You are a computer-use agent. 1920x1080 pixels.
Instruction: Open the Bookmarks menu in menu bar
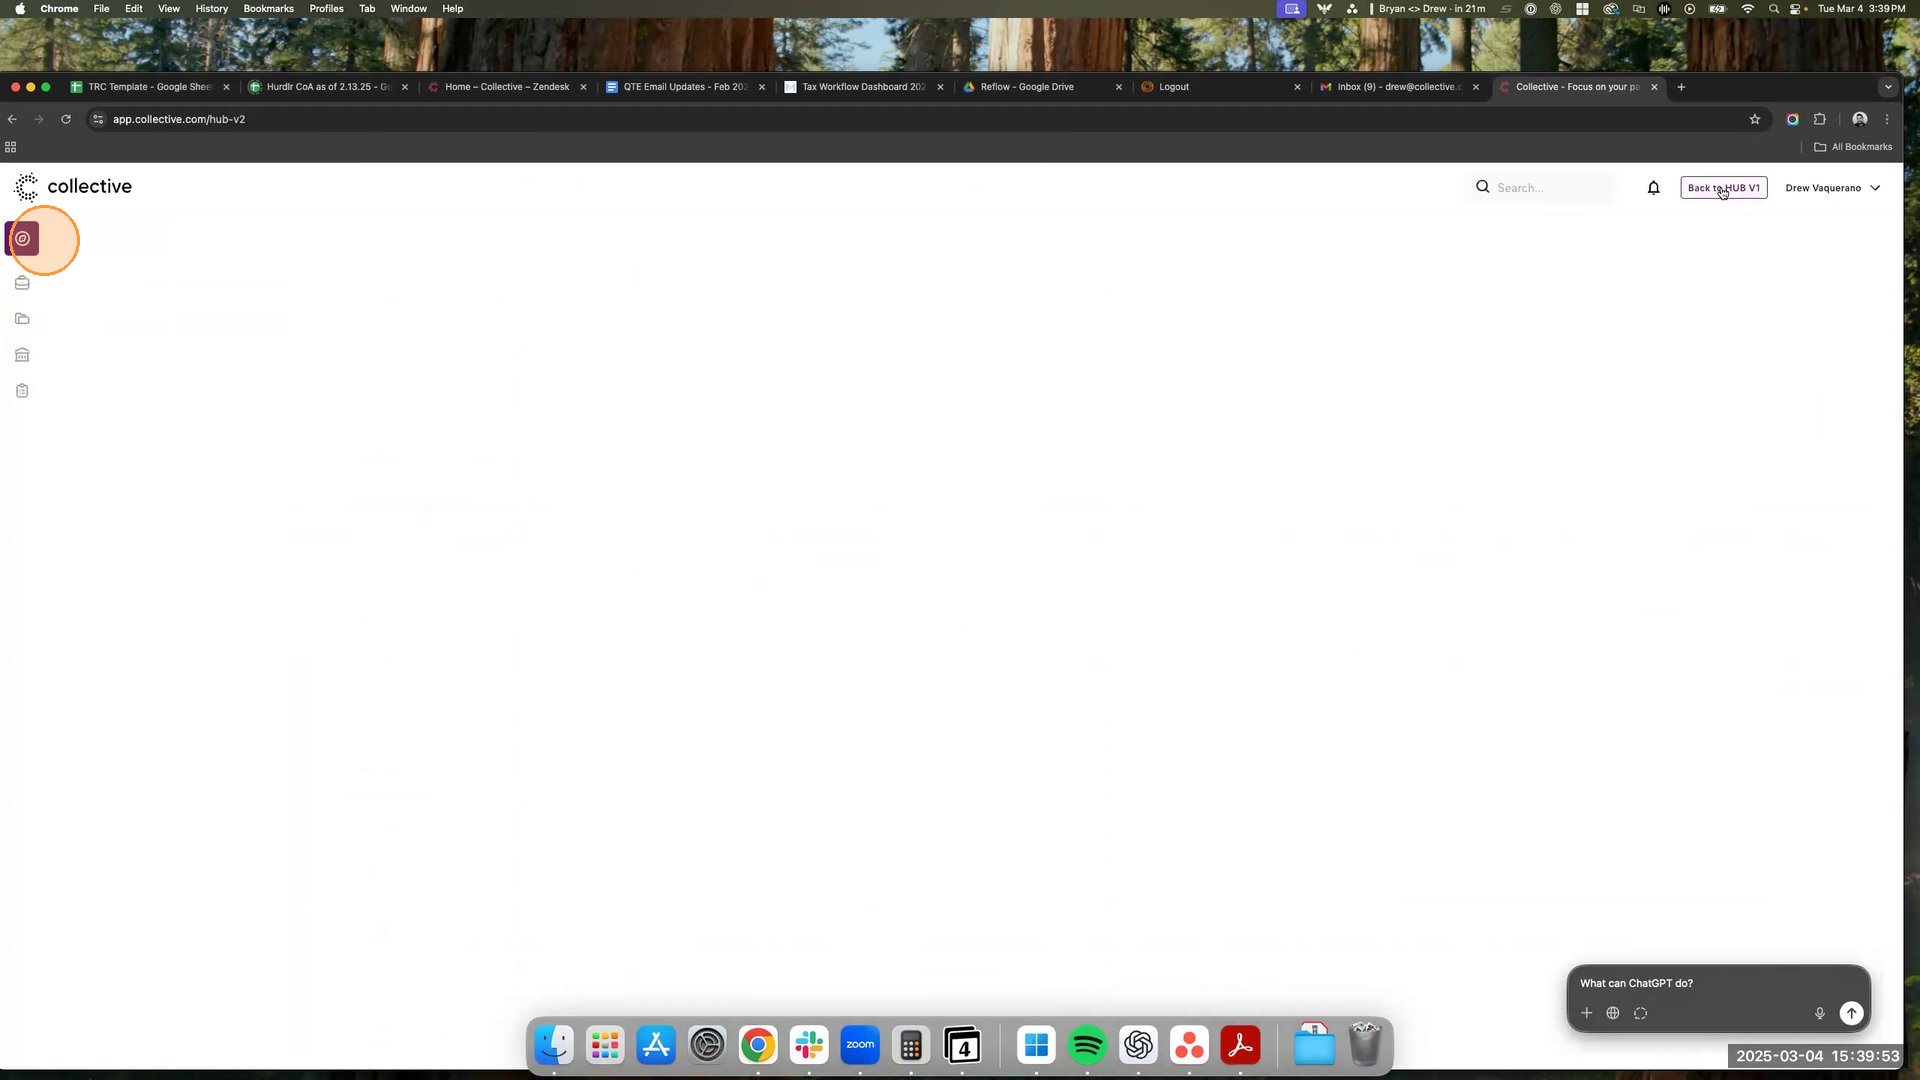coord(268,9)
